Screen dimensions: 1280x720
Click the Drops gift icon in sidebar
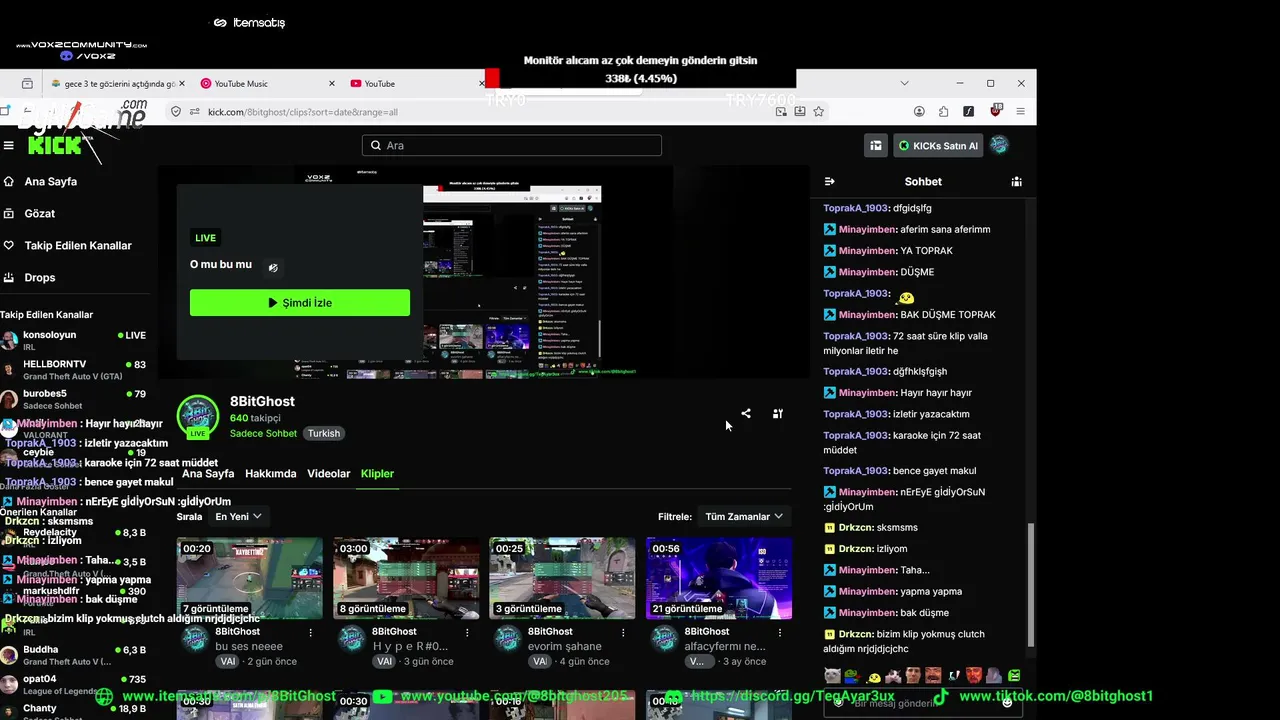point(9,277)
